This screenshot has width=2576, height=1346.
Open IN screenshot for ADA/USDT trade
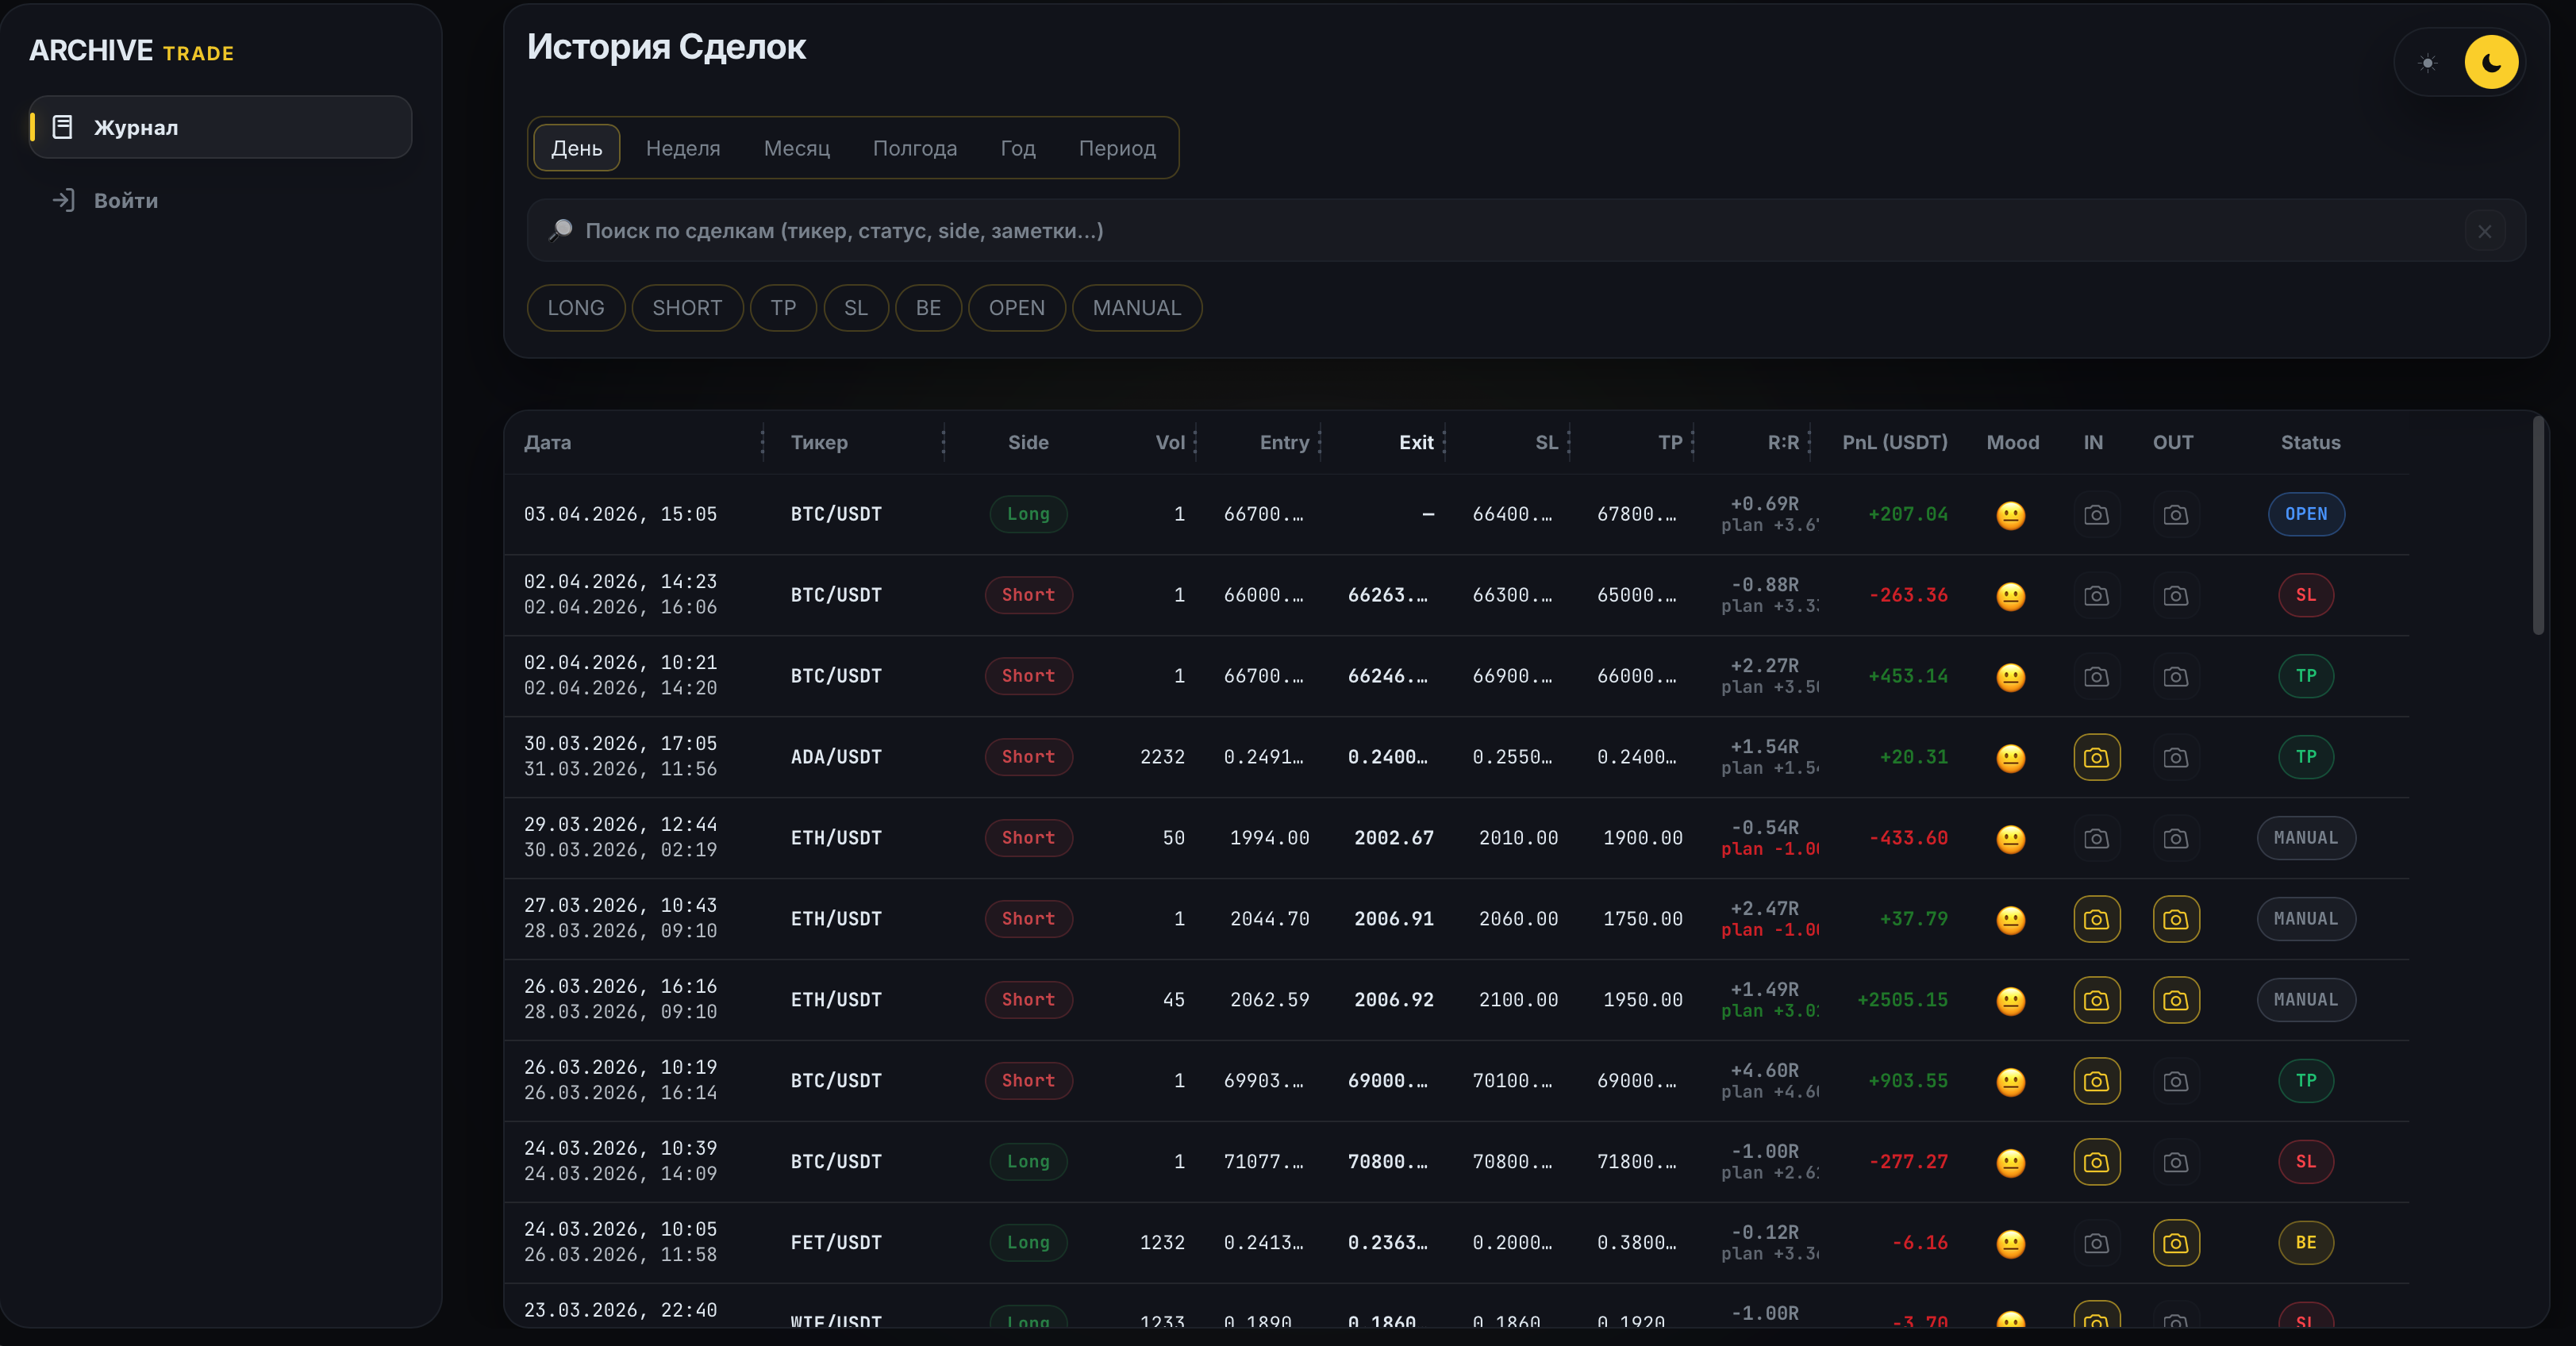(2096, 757)
